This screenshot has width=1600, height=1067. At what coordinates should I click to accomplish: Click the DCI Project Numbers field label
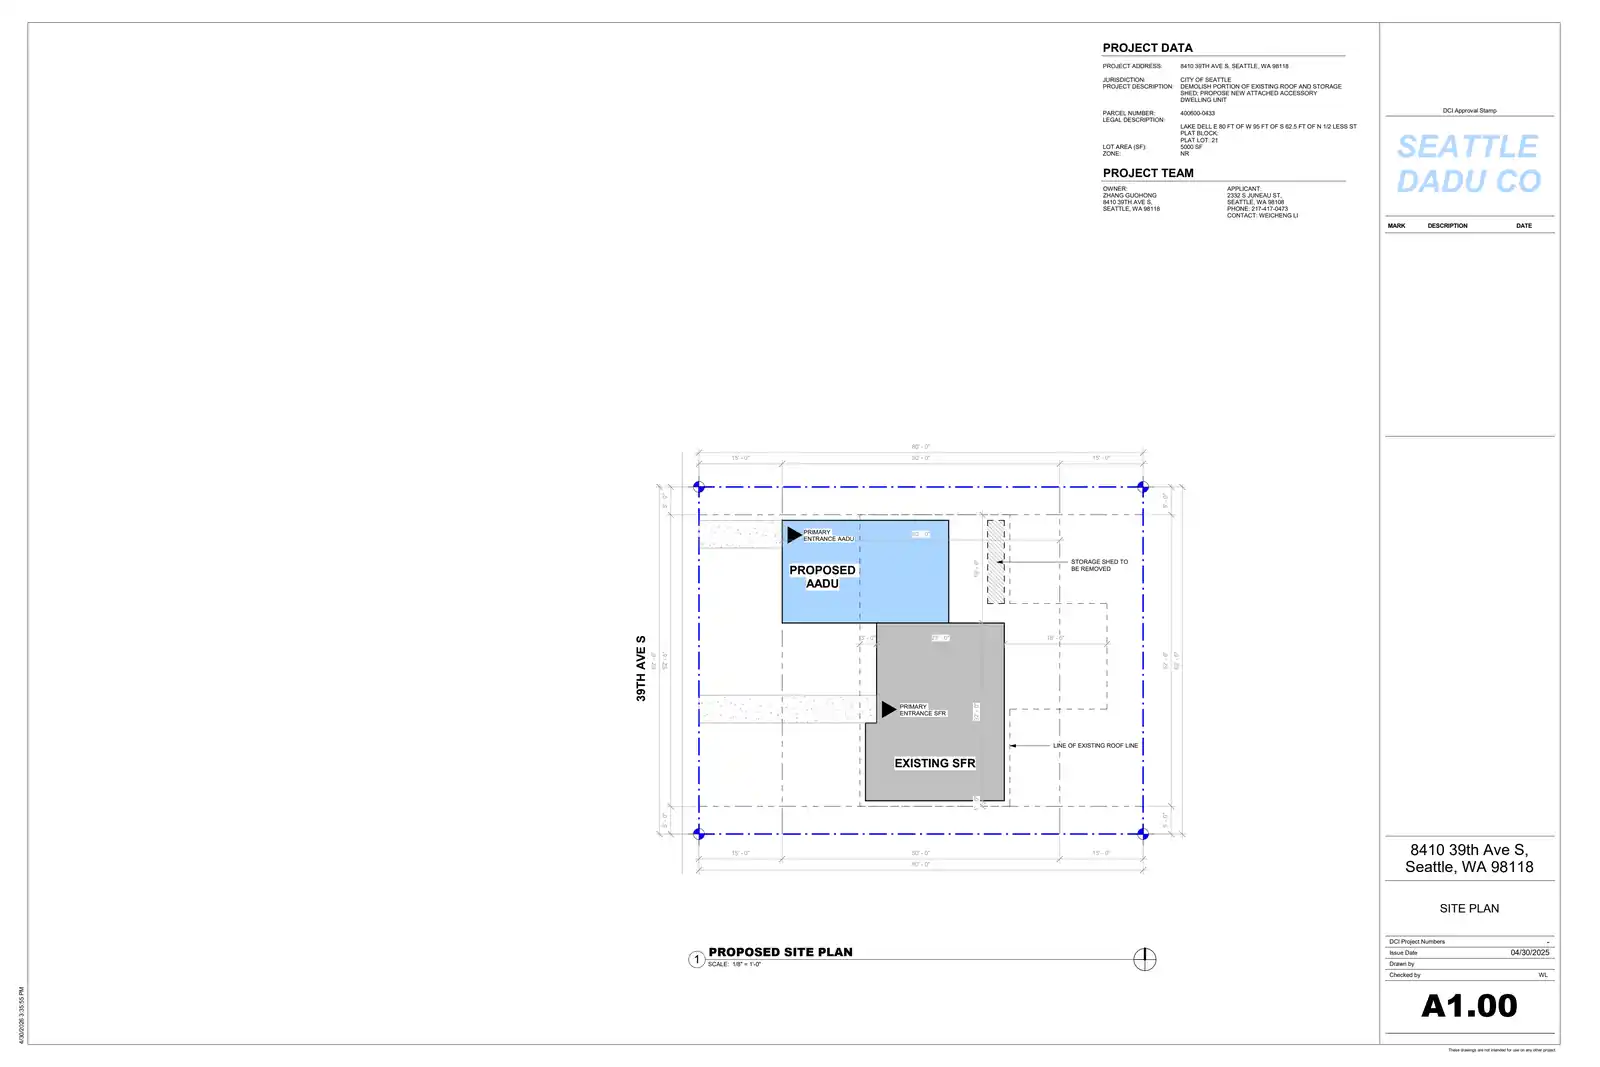[1416, 942]
